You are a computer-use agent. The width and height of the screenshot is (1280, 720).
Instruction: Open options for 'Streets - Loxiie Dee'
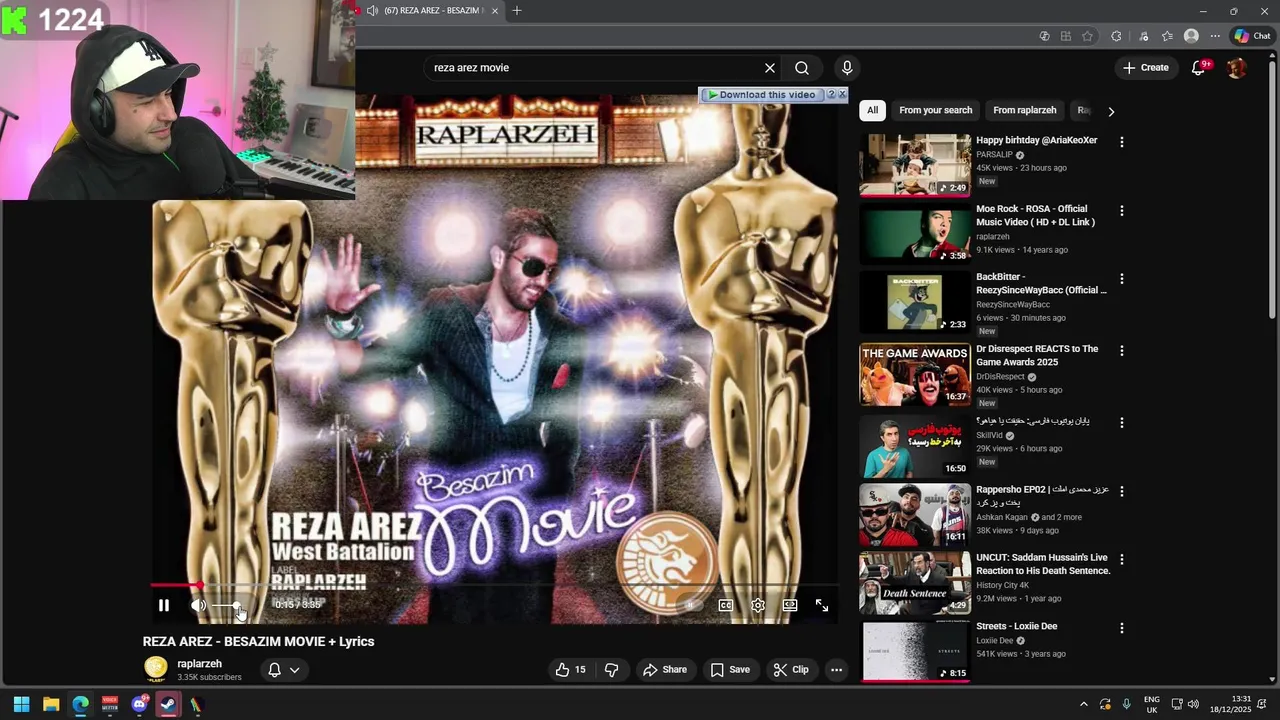tap(1122, 628)
